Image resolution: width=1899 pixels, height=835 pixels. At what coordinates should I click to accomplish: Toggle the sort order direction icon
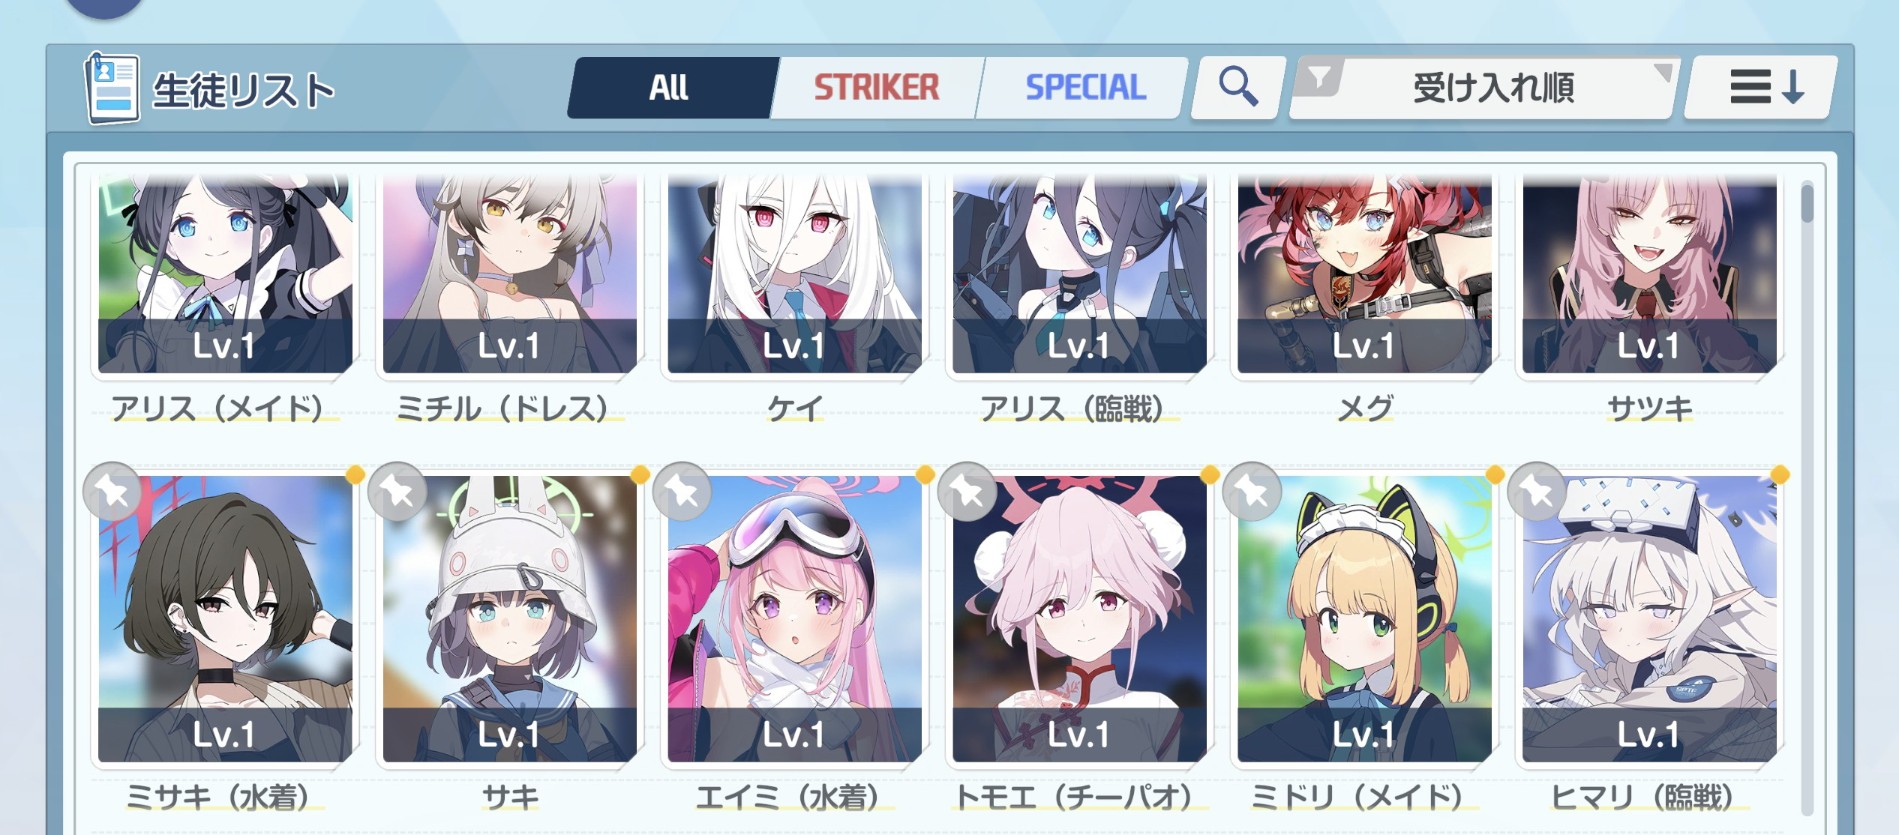1763,87
